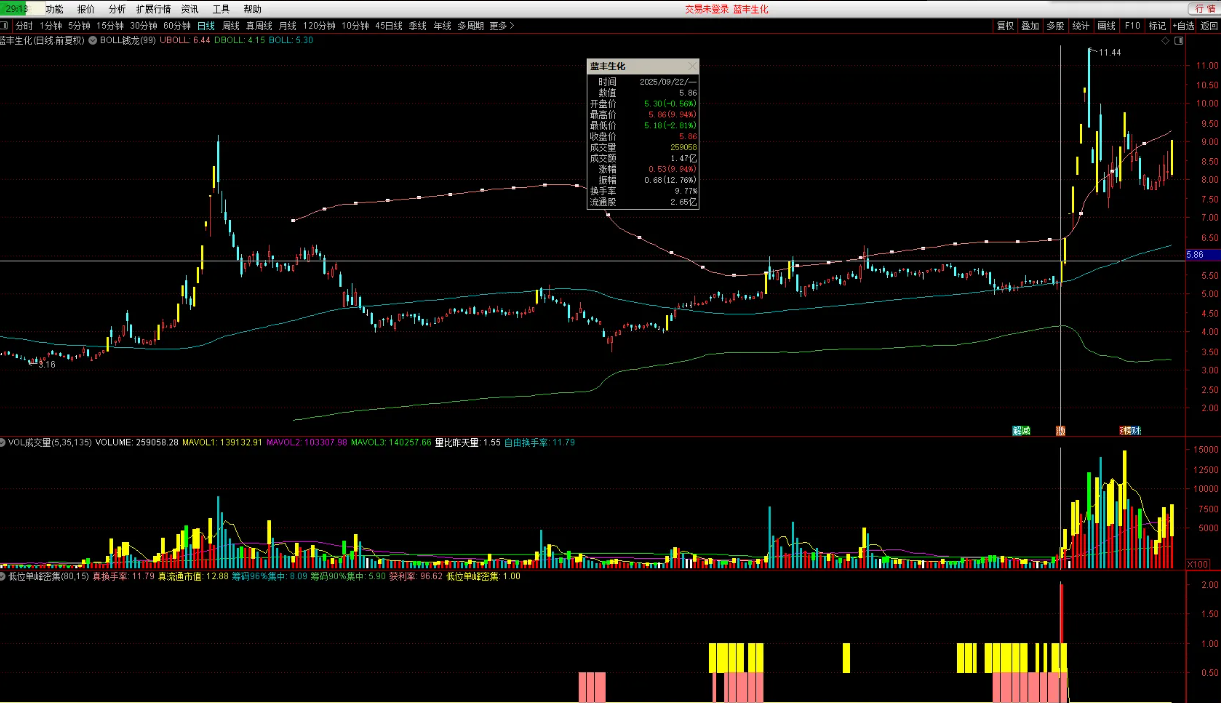Open F10 company information
Viewport: 1221px width, 703px height.
pyautogui.click(x=1132, y=25)
